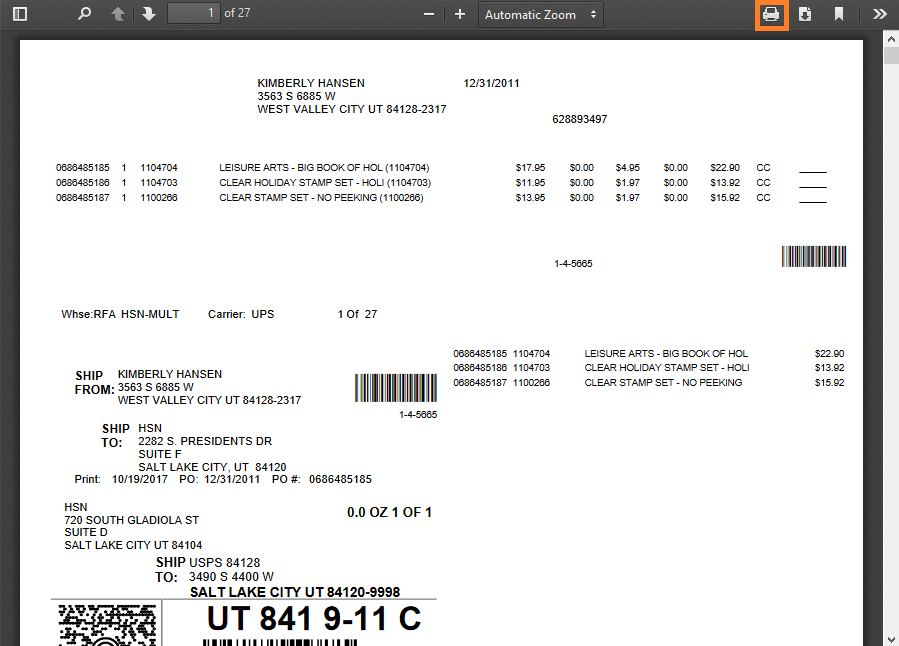Go to next page arrow
The width and height of the screenshot is (899, 646).
(x=148, y=14)
